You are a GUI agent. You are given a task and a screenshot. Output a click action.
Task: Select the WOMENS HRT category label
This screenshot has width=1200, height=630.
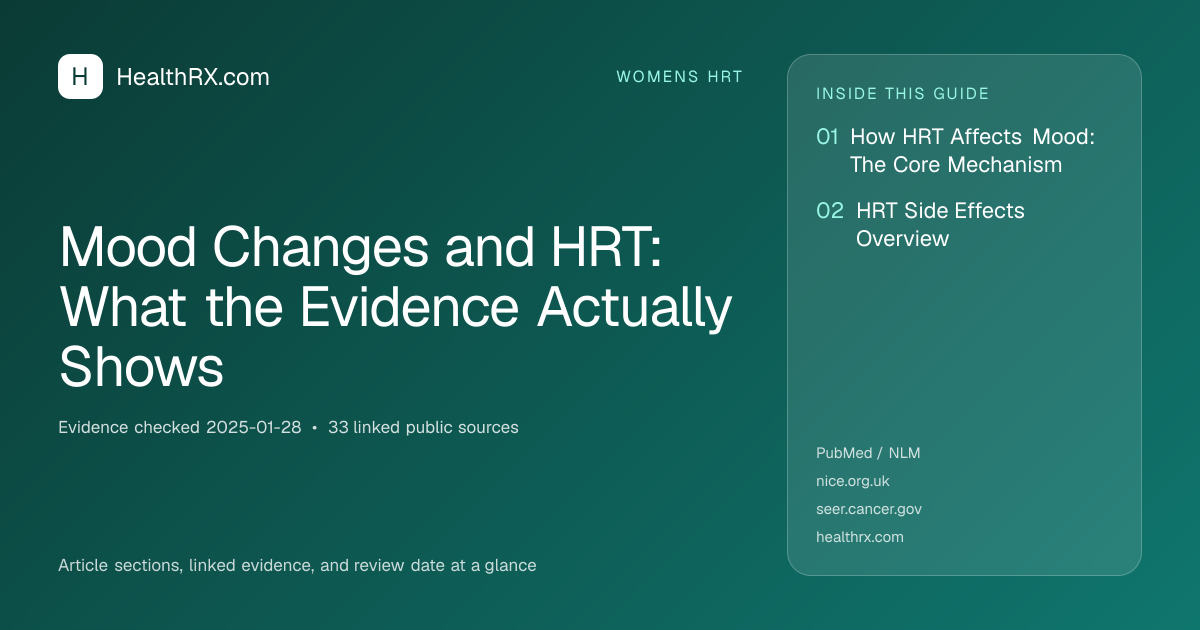679,77
